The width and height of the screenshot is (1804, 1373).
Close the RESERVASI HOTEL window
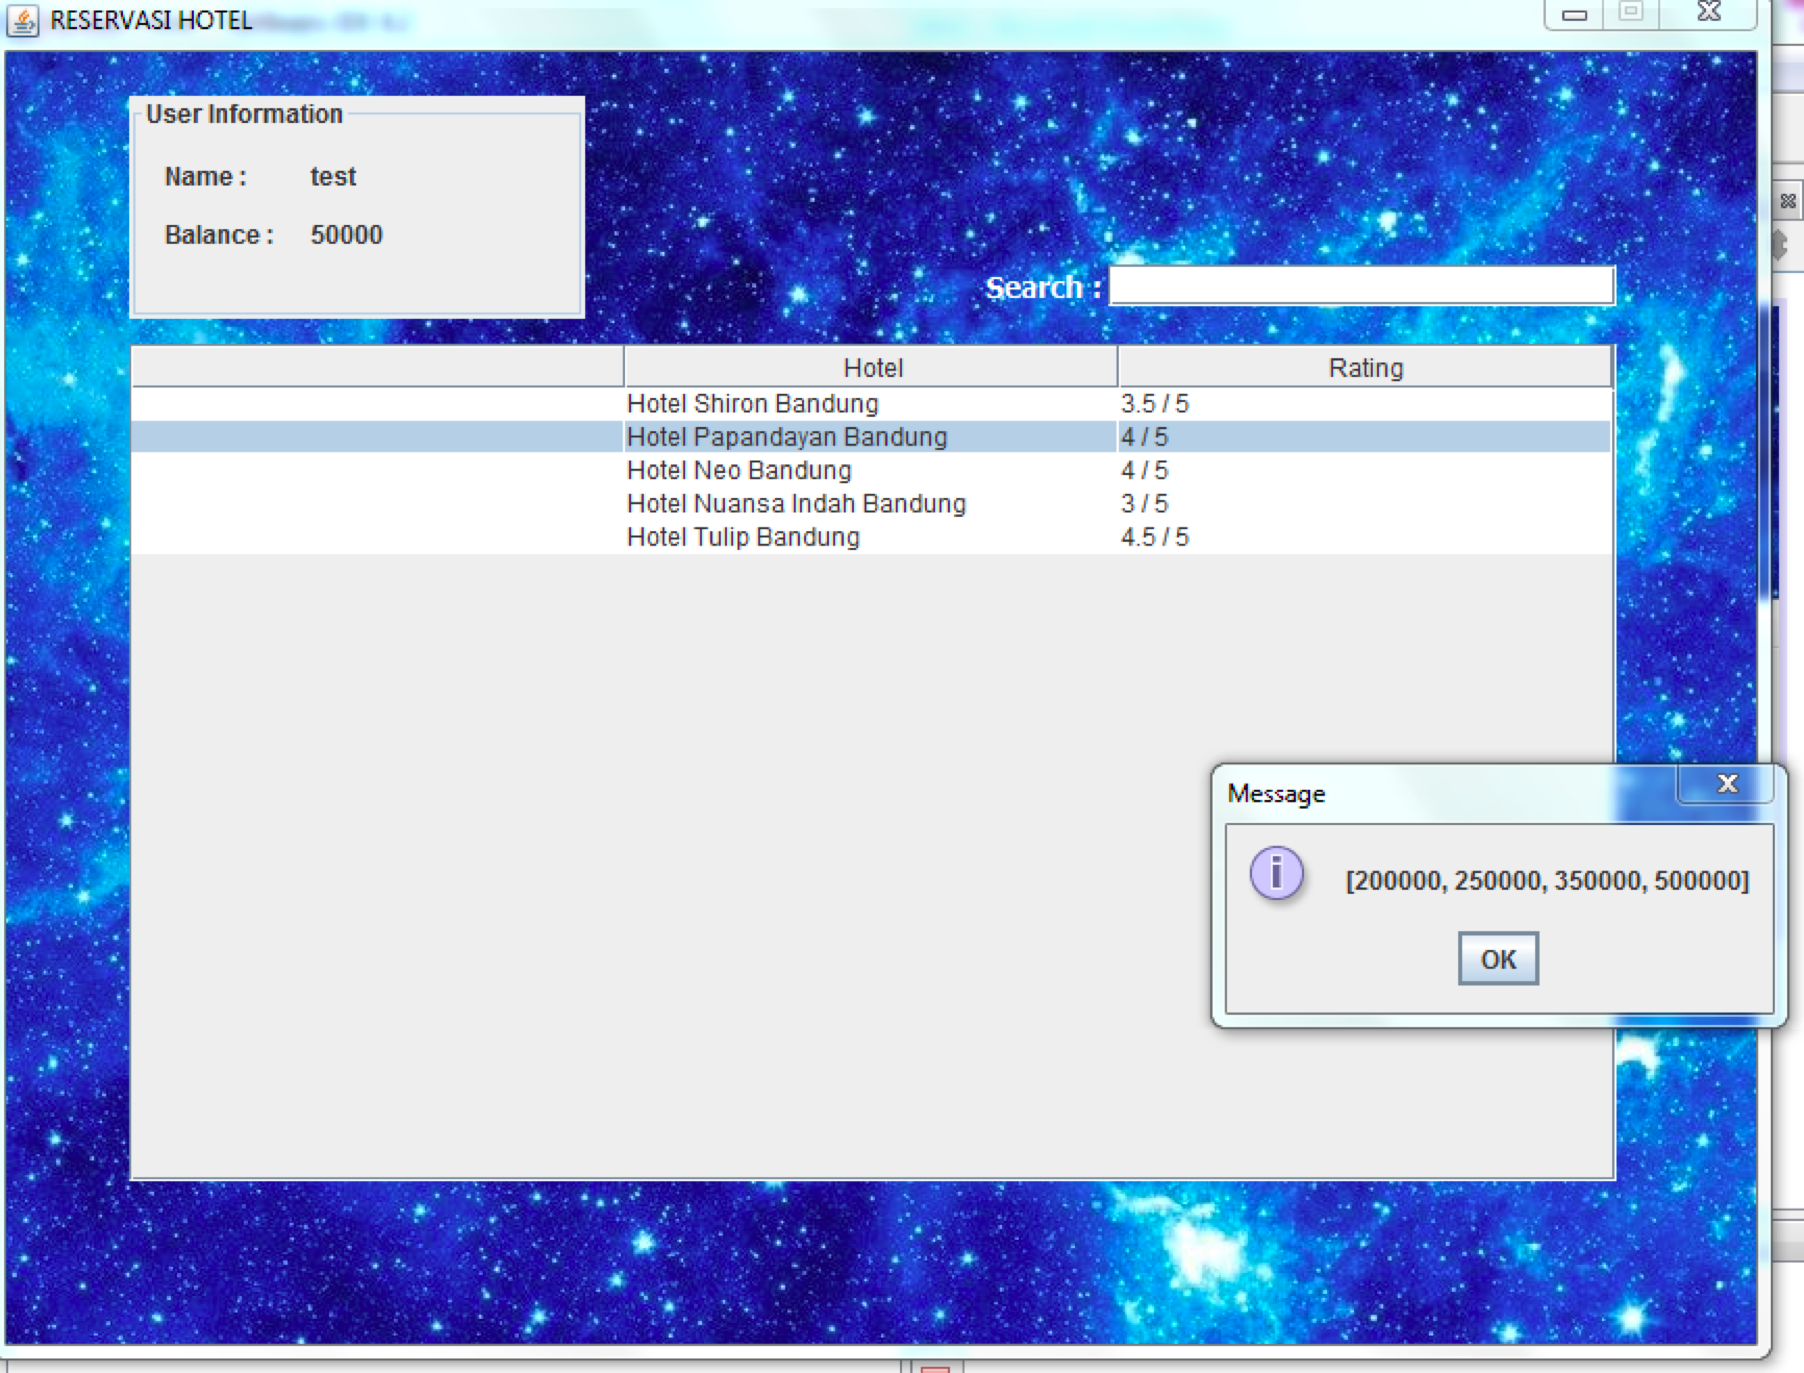1709,13
